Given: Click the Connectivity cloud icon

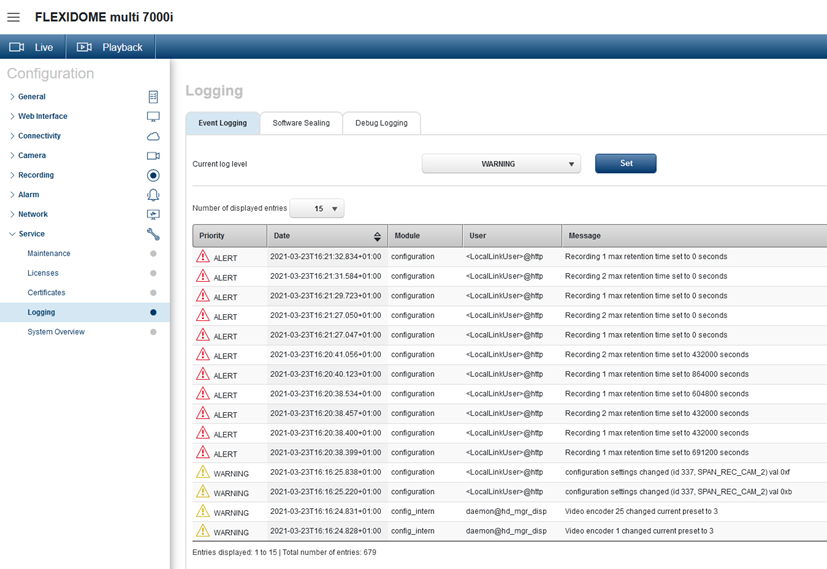Looking at the screenshot, I should 153,136.
